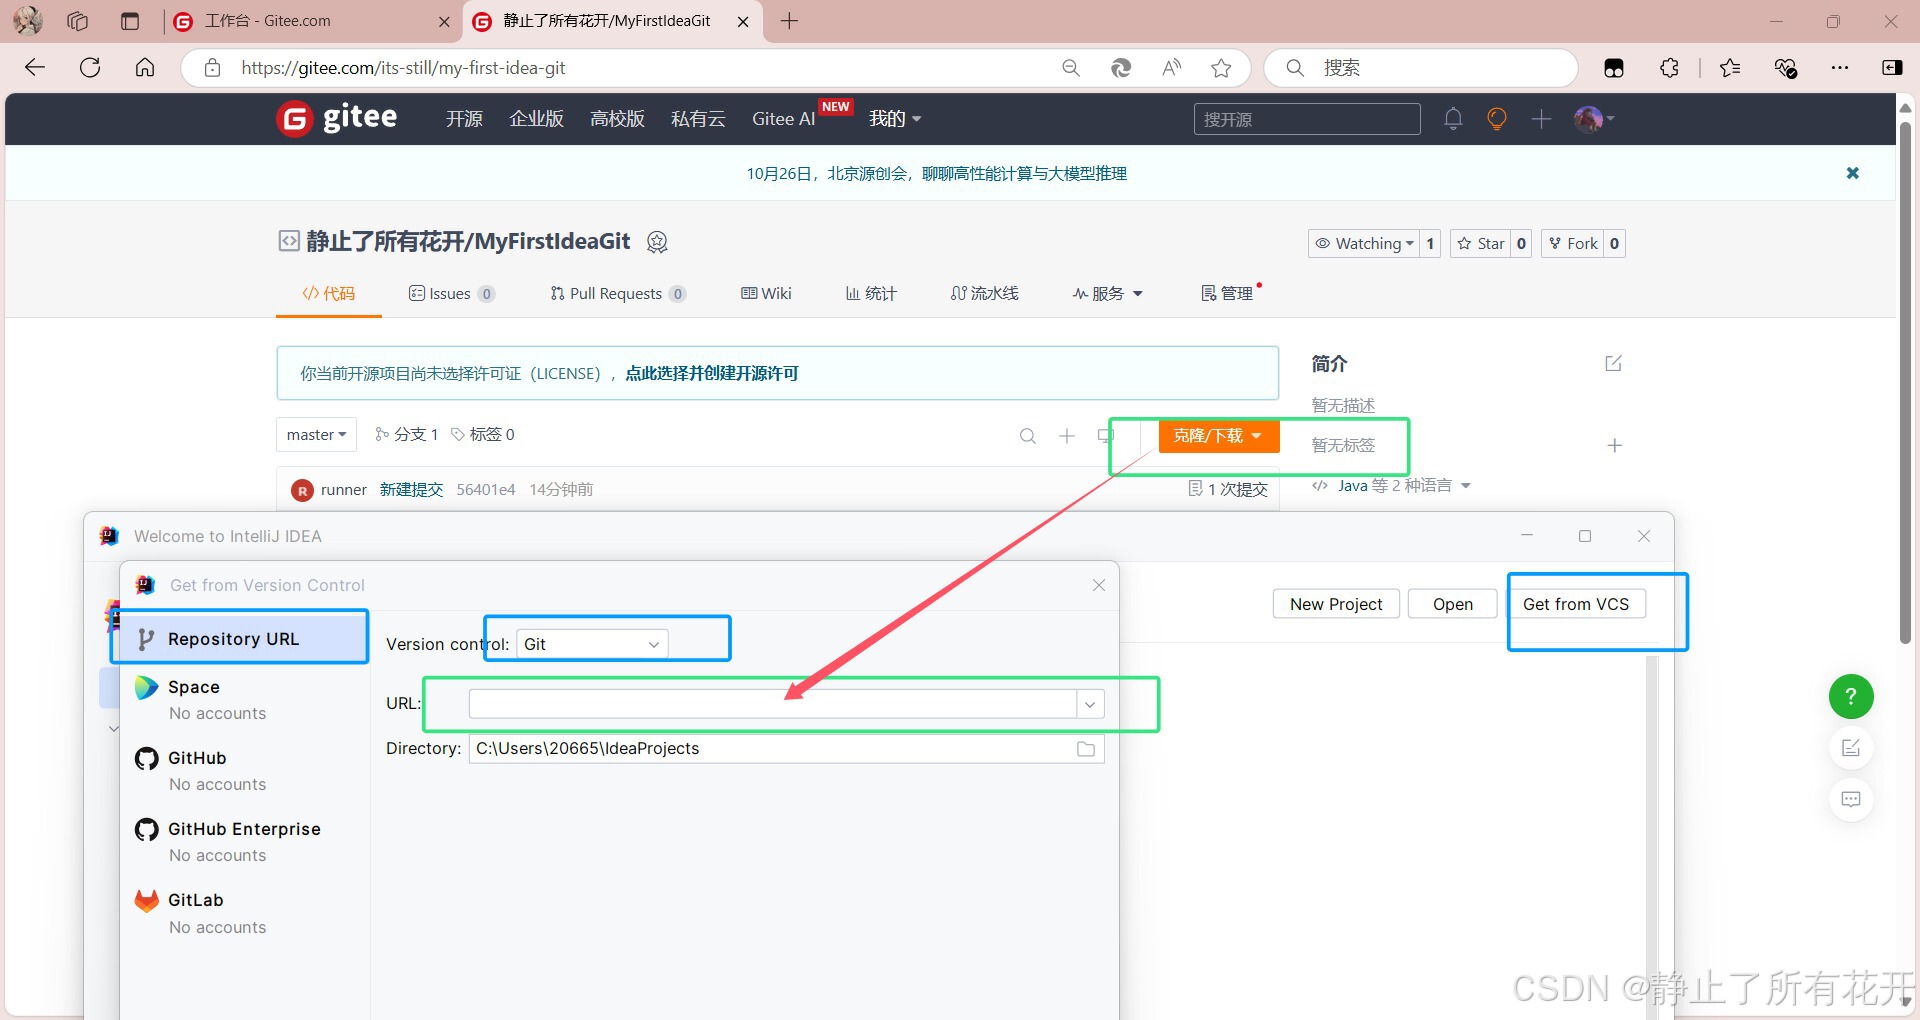The width and height of the screenshot is (1920, 1020).
Task: Click the zoom magnifier in address bar
Action: coord(1071,67)
